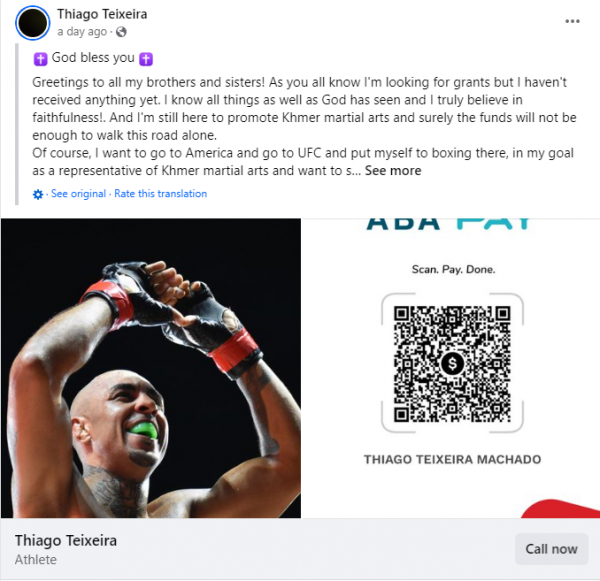Click the dollar icon inside the QR code
The width and height of the screenshot is (600, 581).
click(452, 363)
